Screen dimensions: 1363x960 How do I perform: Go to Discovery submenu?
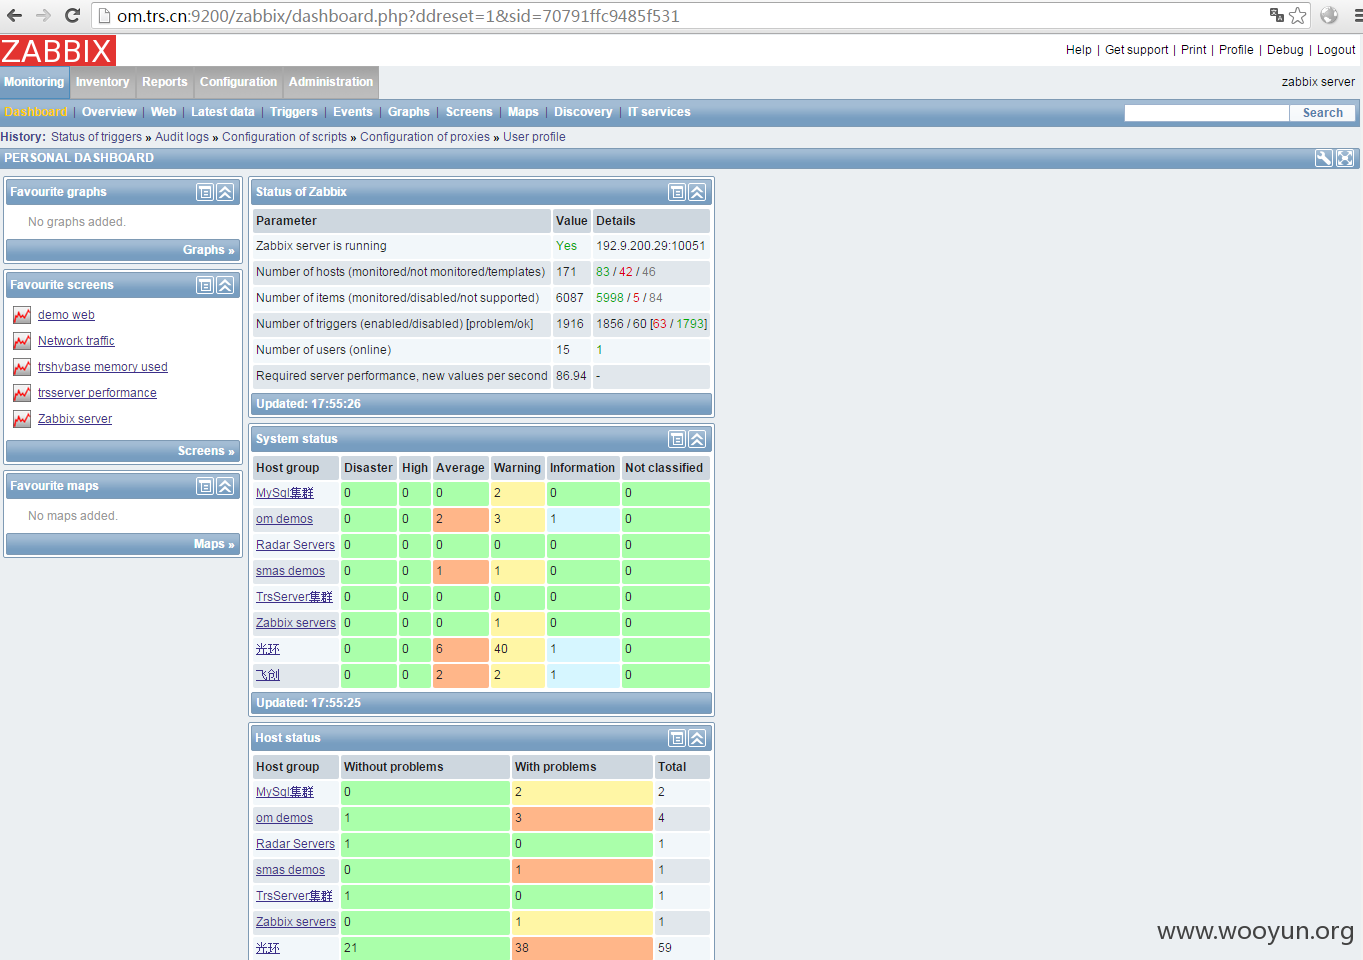point(583,112)
